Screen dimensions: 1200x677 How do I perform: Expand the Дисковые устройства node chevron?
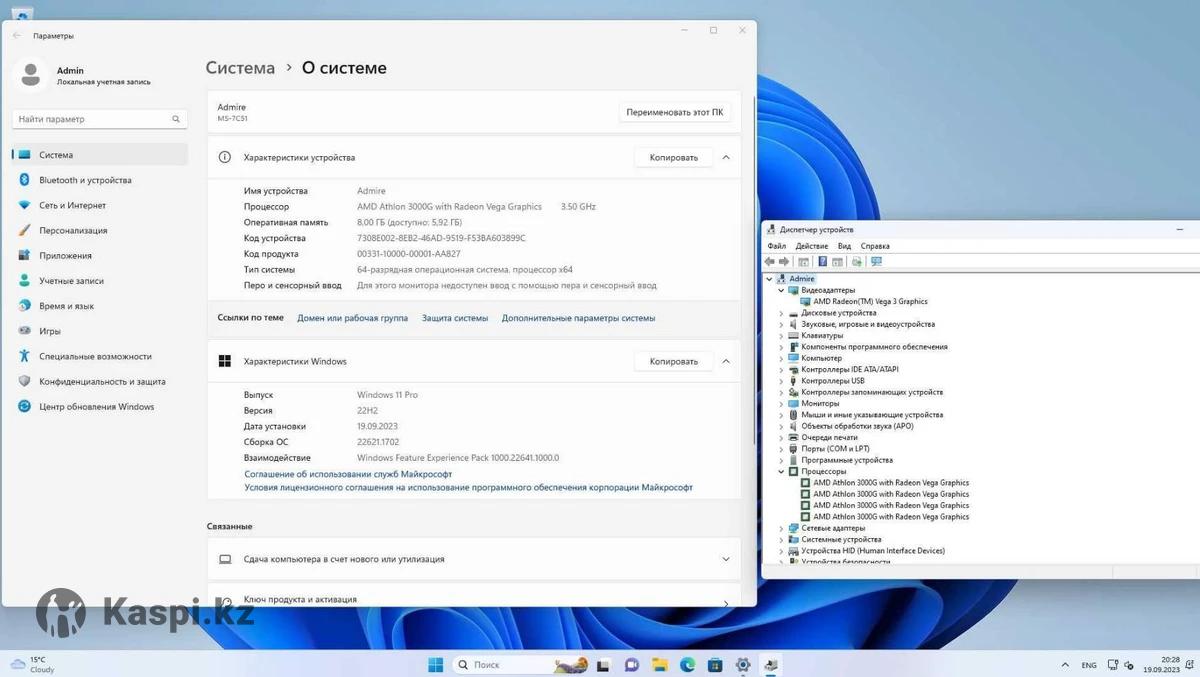click(781, 313)
